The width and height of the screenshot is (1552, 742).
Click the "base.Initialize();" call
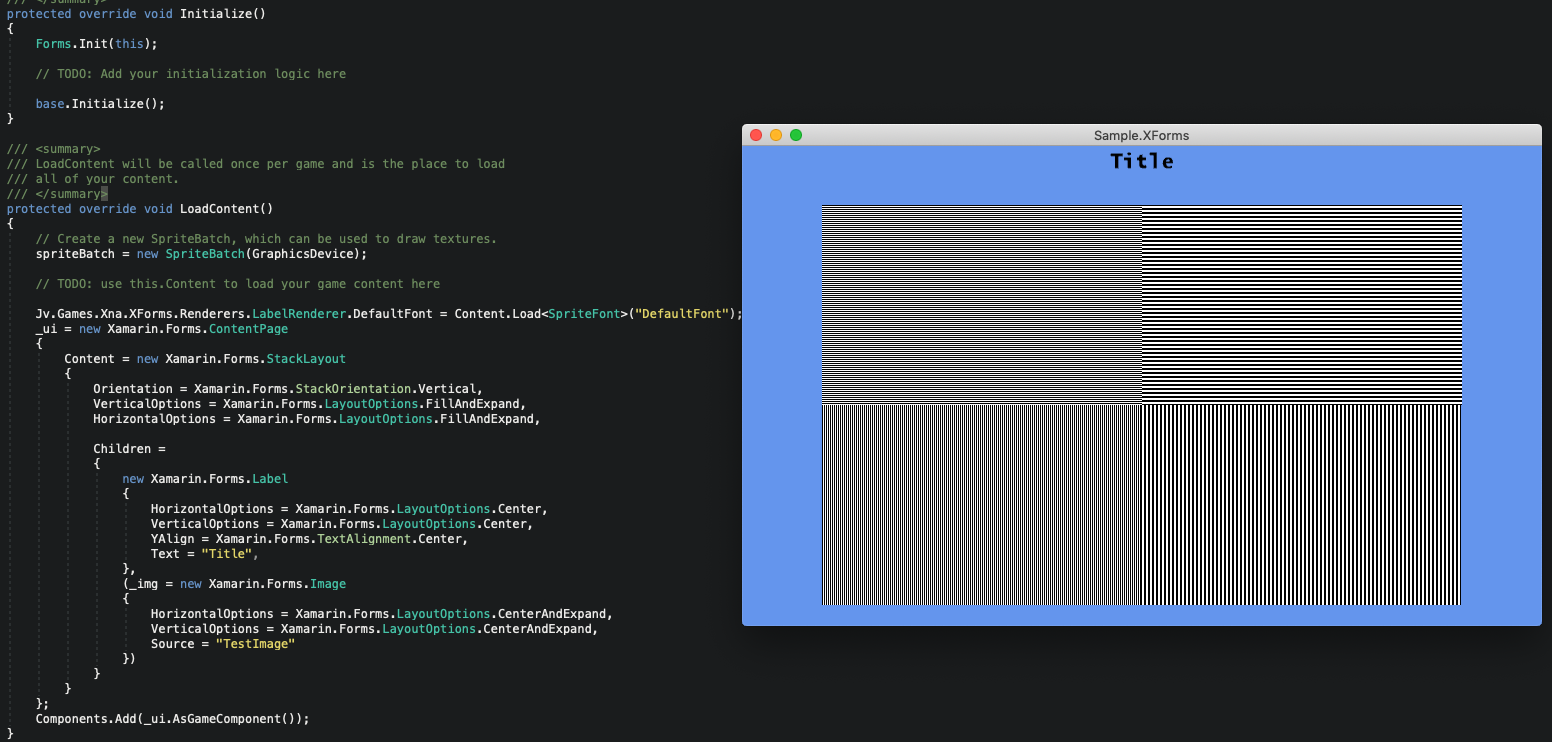click(x=100, y=104)
